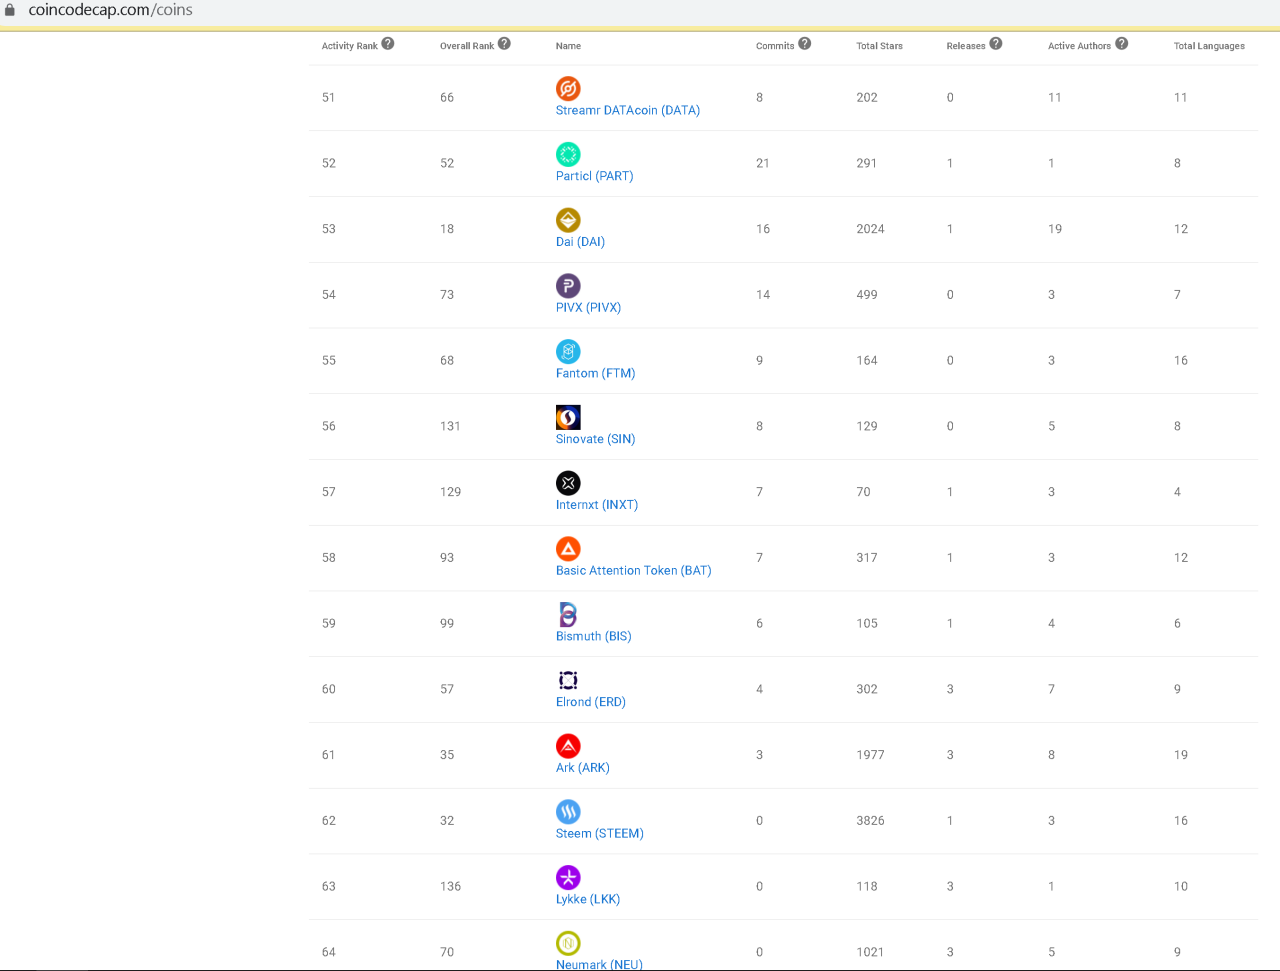
Task: Open the Dai (DAI) link
Action: pyautogui.click(x=580, y=242)
